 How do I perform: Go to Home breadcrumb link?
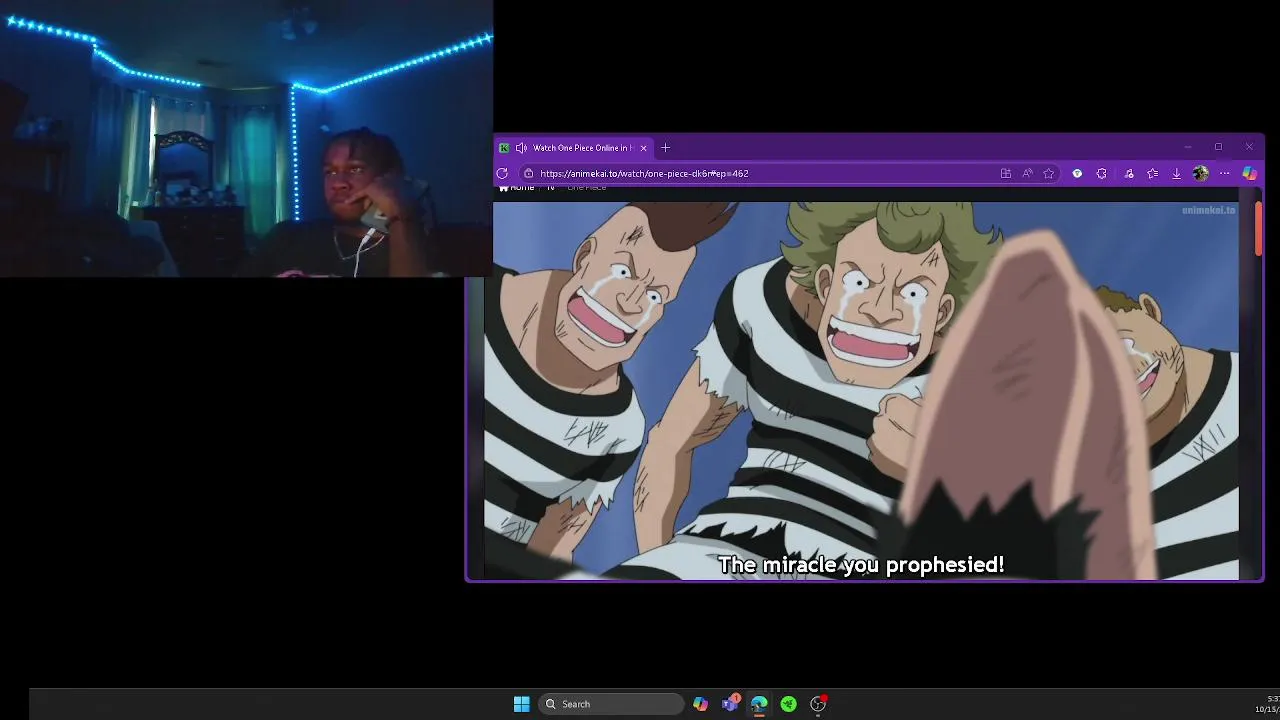click(517, 187)
